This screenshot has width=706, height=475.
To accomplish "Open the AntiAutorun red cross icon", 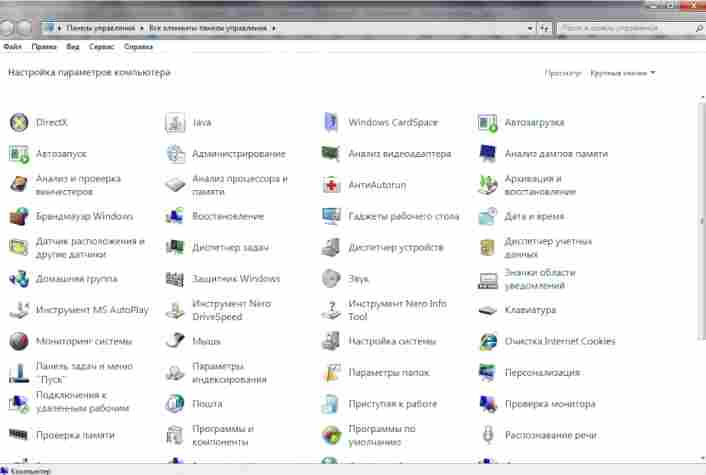I will [x=331, y=185].
